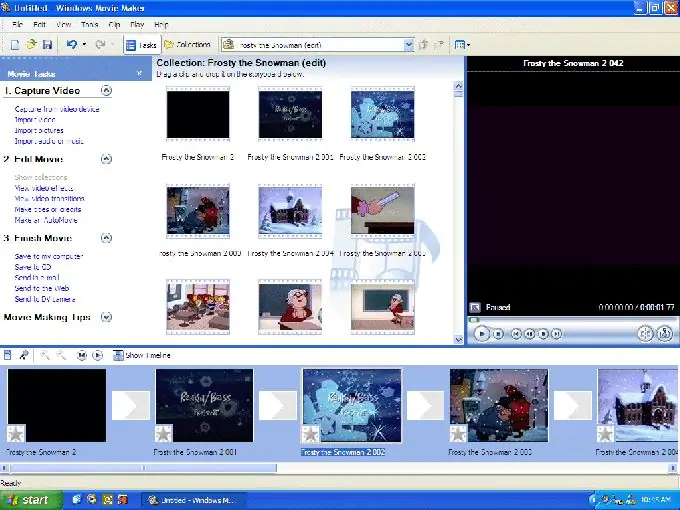The image size is (680, 510).
Task: Click collection scrollbar up arrow
Action: coord(458,86)
